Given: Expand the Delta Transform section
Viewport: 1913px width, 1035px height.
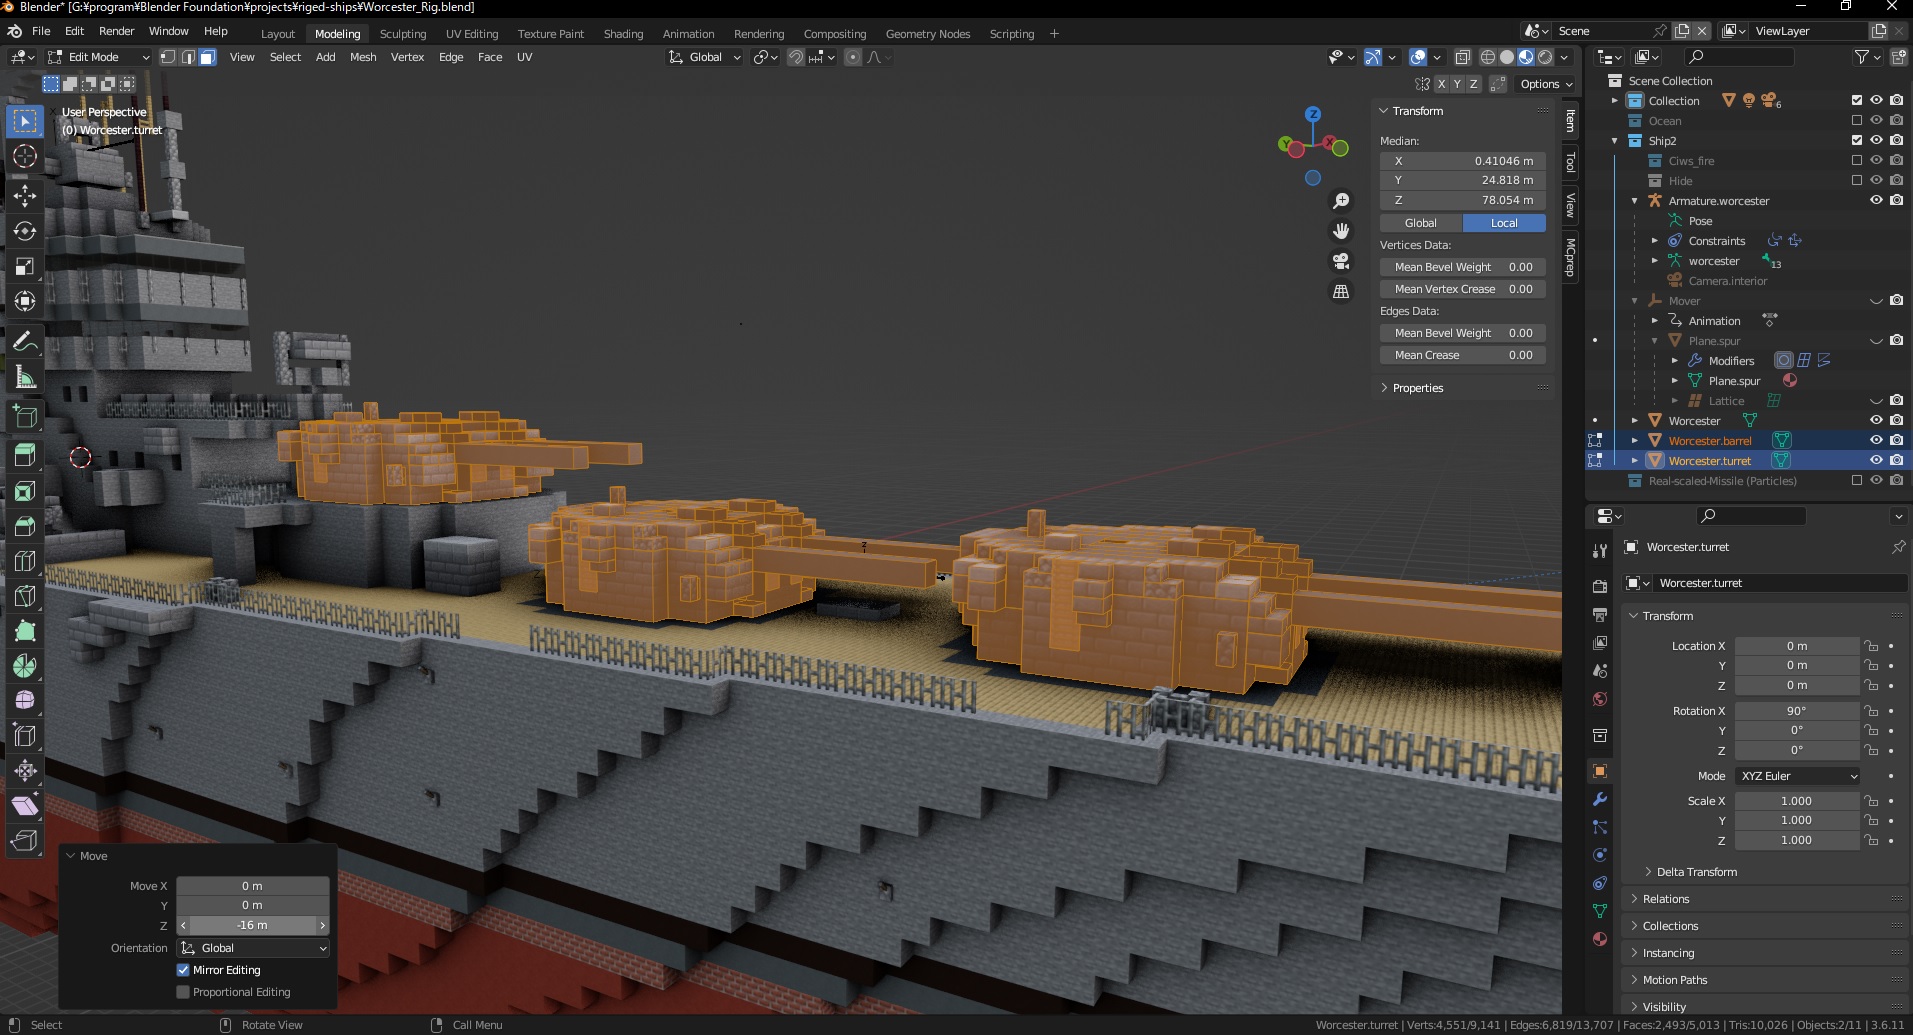Looking at the screenshot, I should 1695,872.
